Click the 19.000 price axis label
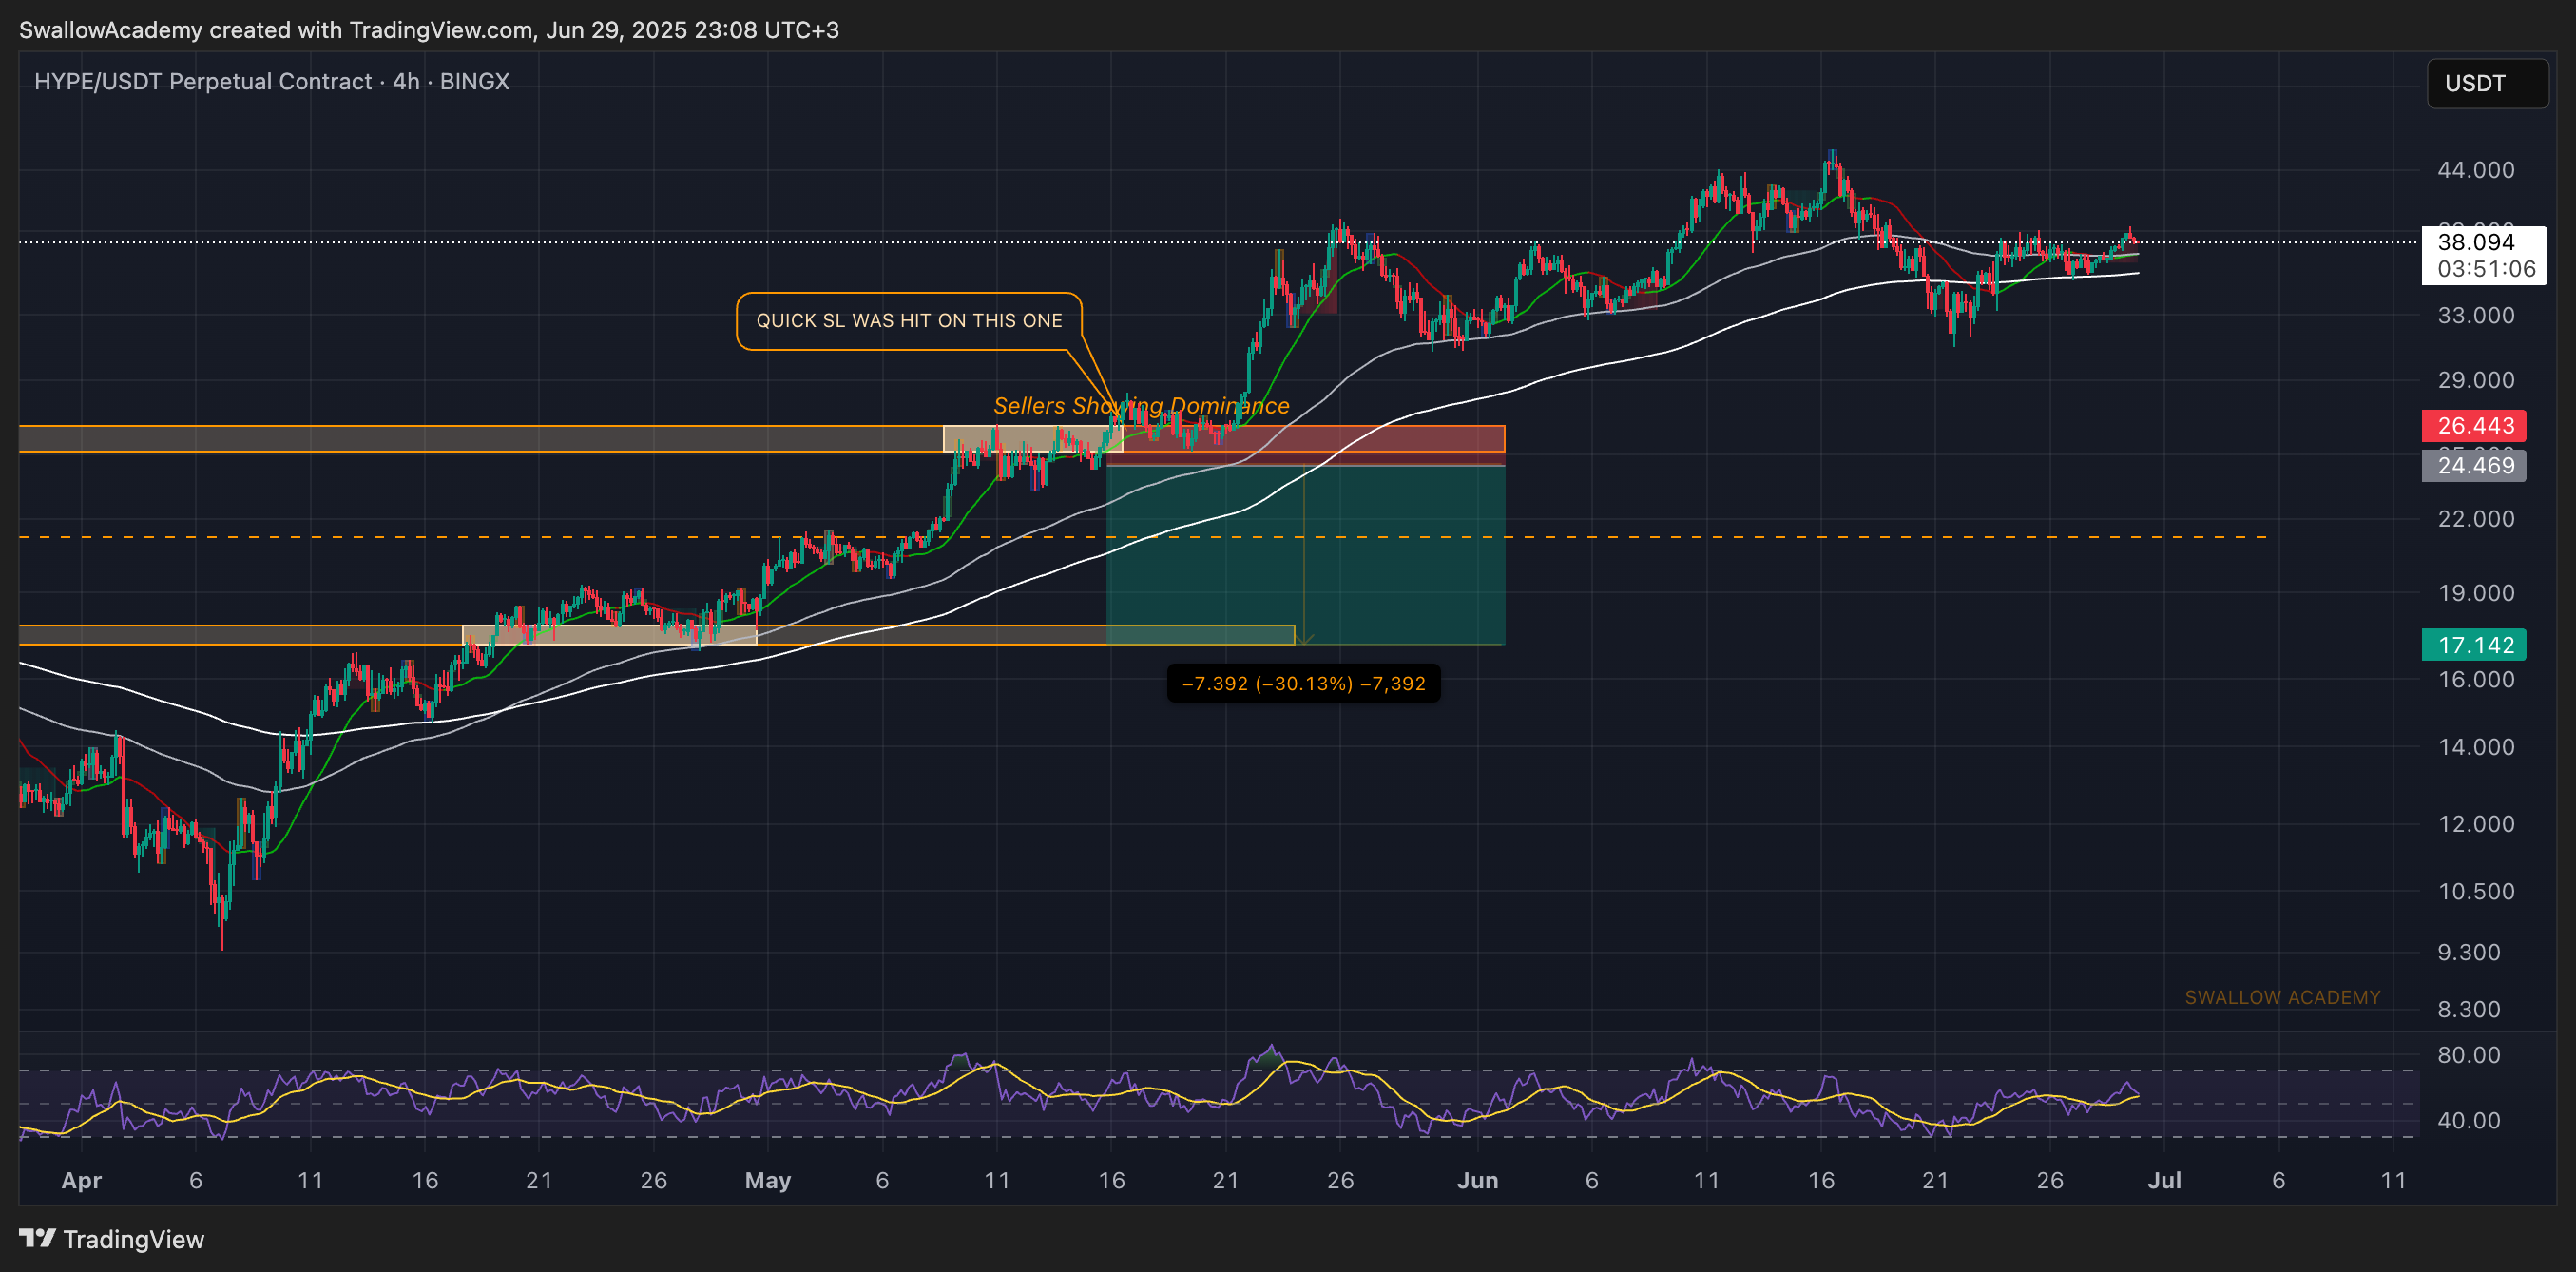Image resolution: width=2576 pixels, height=1272 pixels. 2475,593
